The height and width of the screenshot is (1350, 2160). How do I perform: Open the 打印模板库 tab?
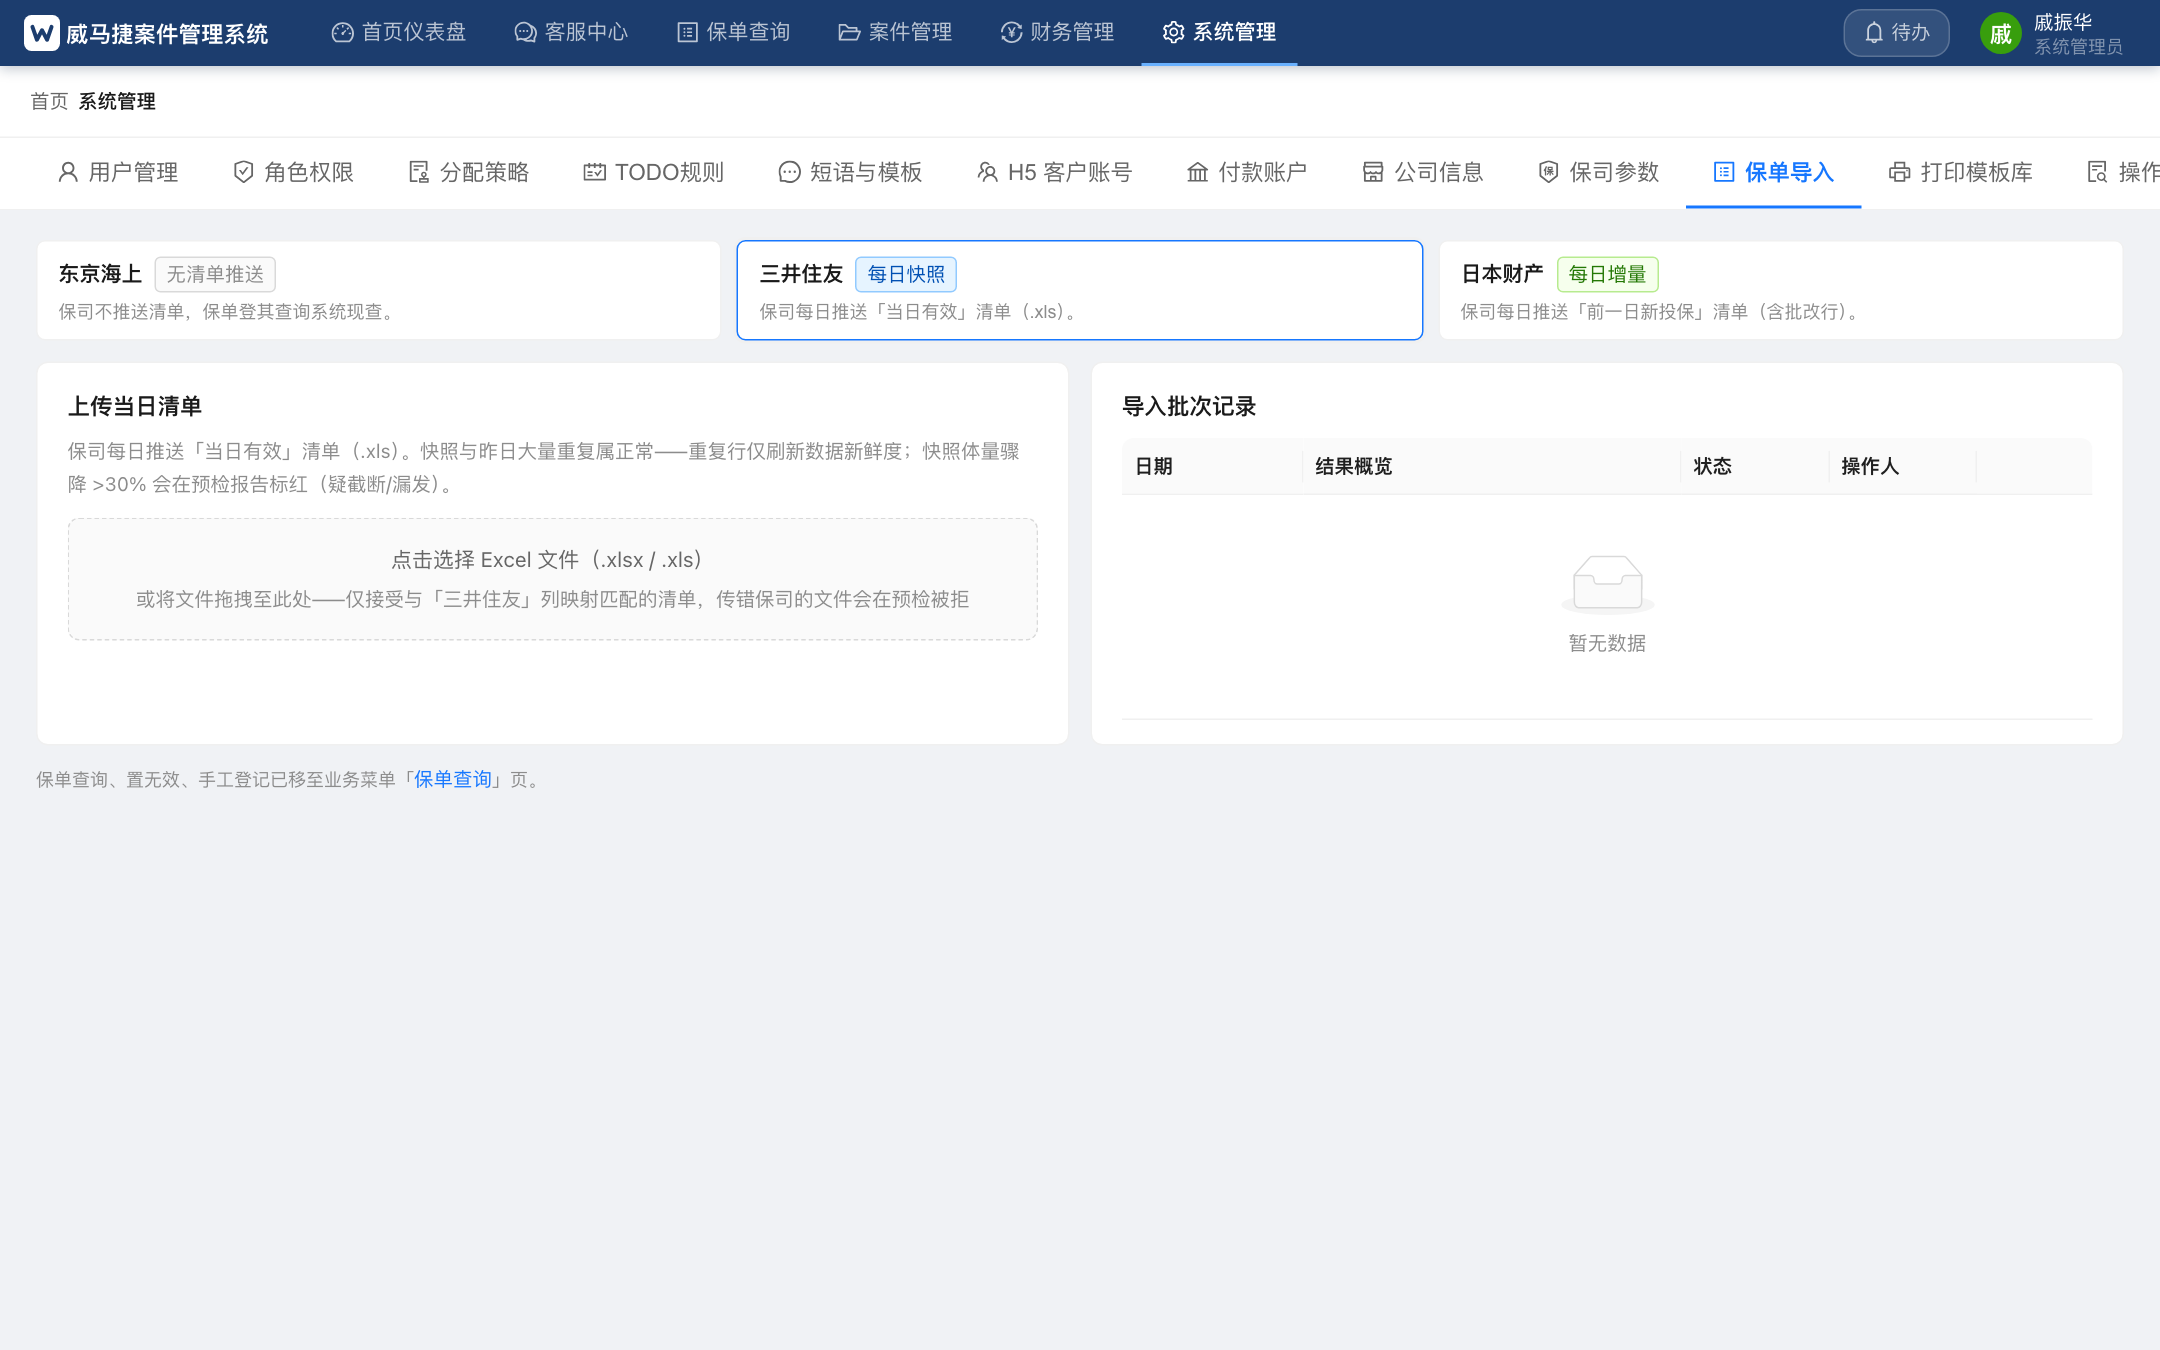coord(1960,172)
